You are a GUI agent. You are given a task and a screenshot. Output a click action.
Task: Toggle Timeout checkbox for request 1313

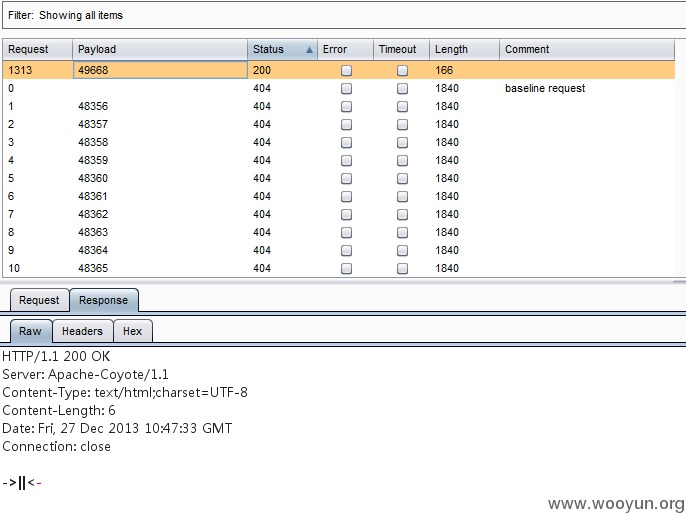pos(402,70)
